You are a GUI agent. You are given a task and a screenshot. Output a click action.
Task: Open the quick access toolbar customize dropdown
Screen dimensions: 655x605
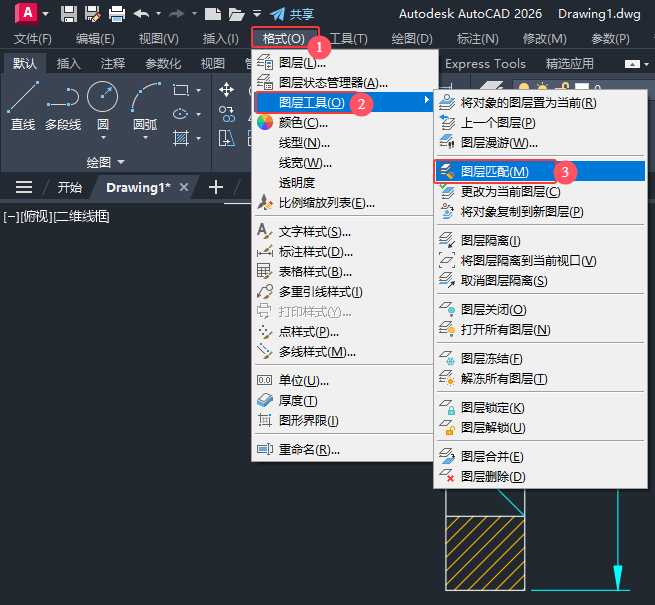(257, 14)
